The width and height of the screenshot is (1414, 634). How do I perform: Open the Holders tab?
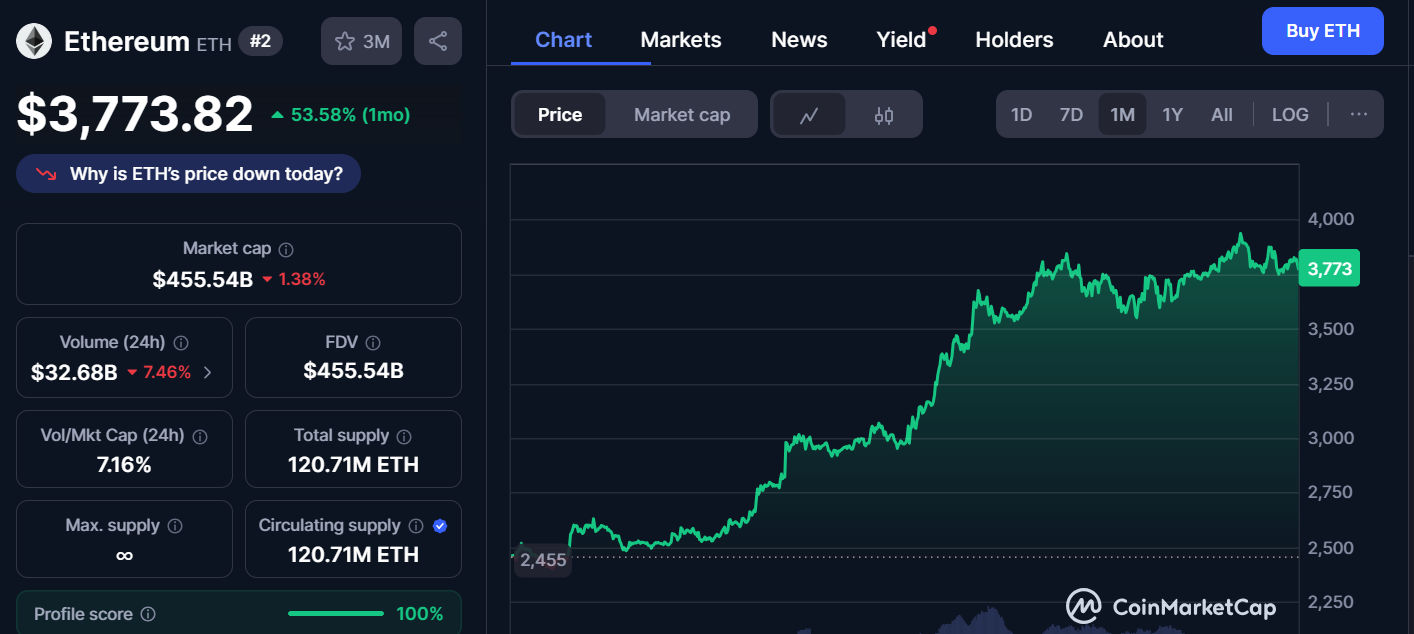coord(1014,39)
